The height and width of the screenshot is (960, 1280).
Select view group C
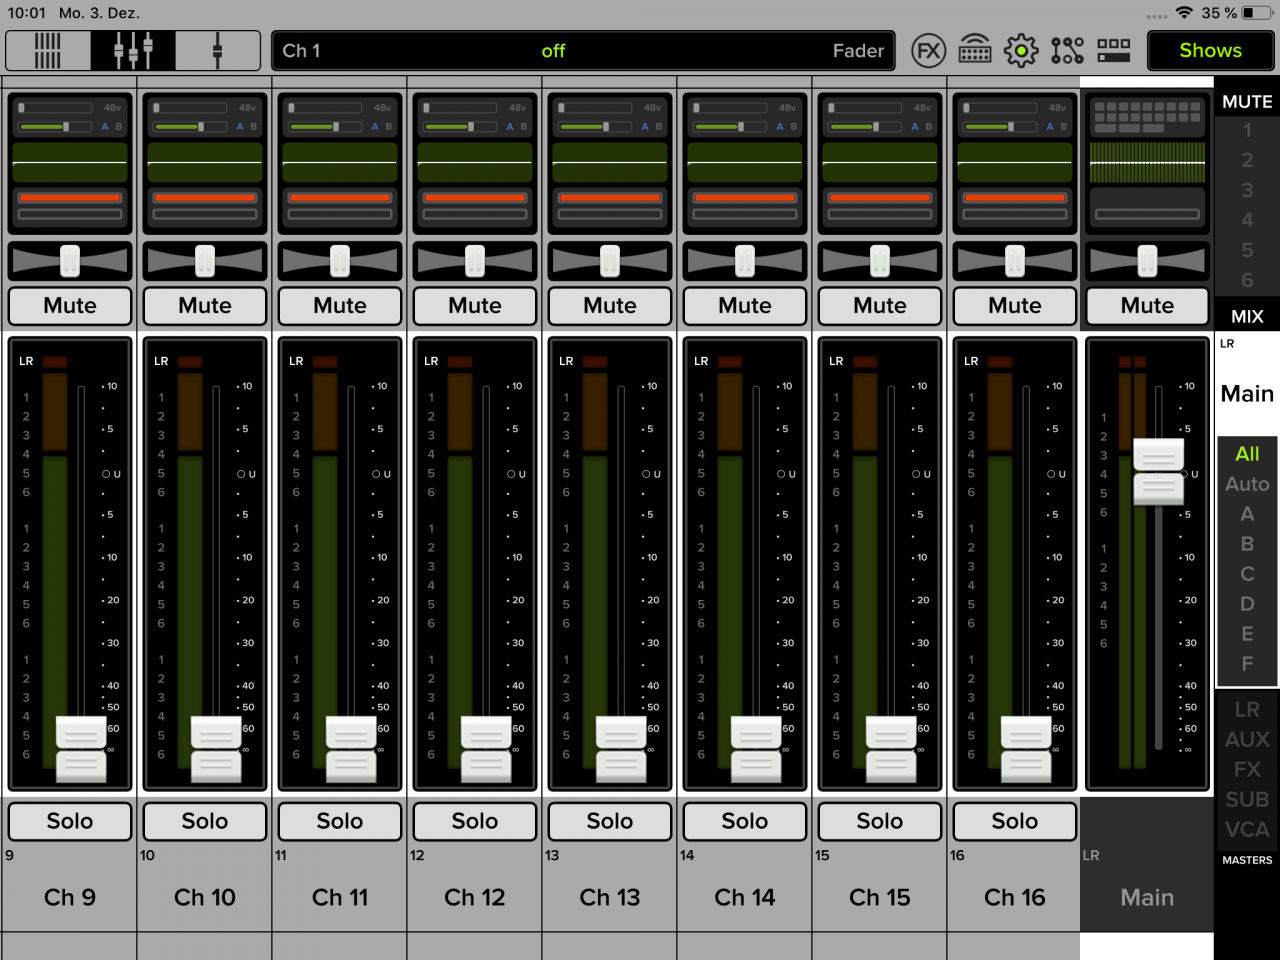(x=1247, y=574)
